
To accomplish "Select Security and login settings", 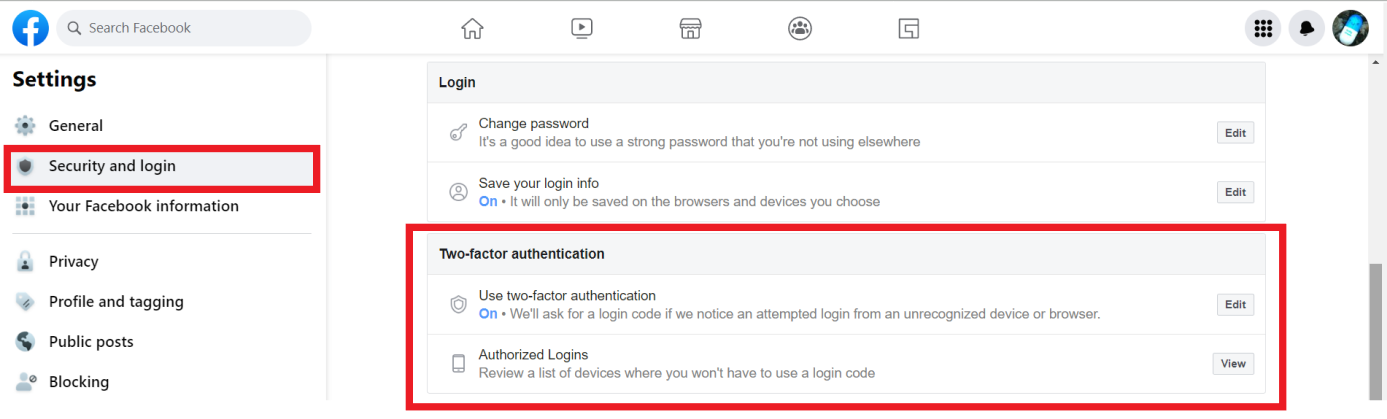I will click(112, 166).
